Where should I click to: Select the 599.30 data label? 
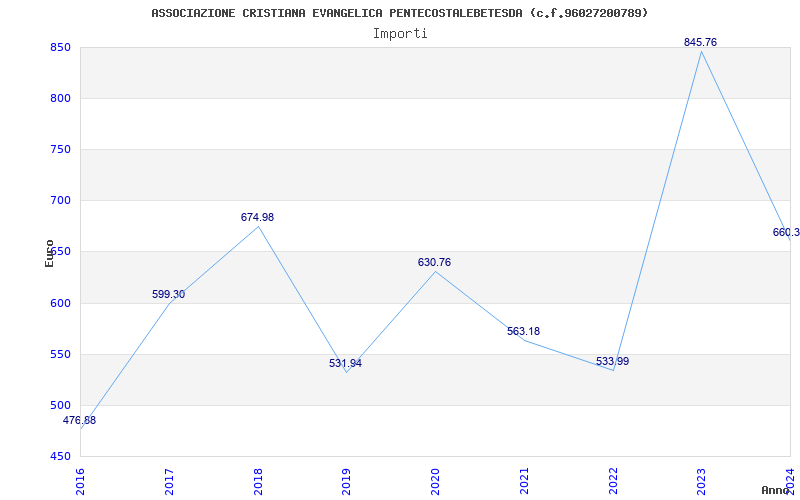[x=168, y=294]
